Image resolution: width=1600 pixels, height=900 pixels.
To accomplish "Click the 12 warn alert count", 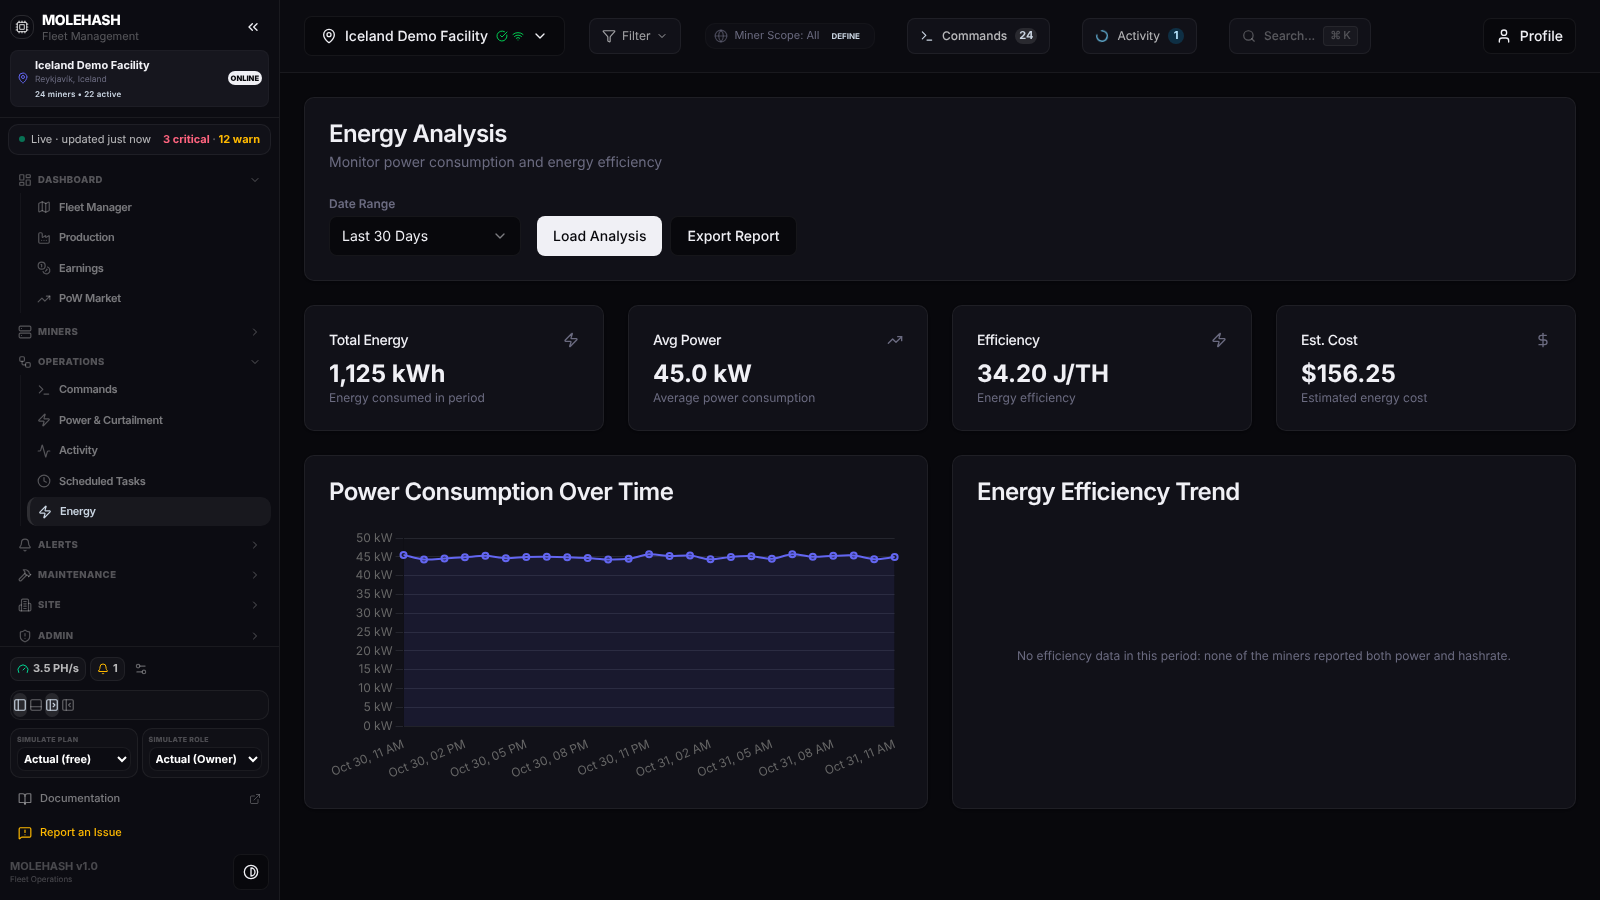I will click(239, 139).
